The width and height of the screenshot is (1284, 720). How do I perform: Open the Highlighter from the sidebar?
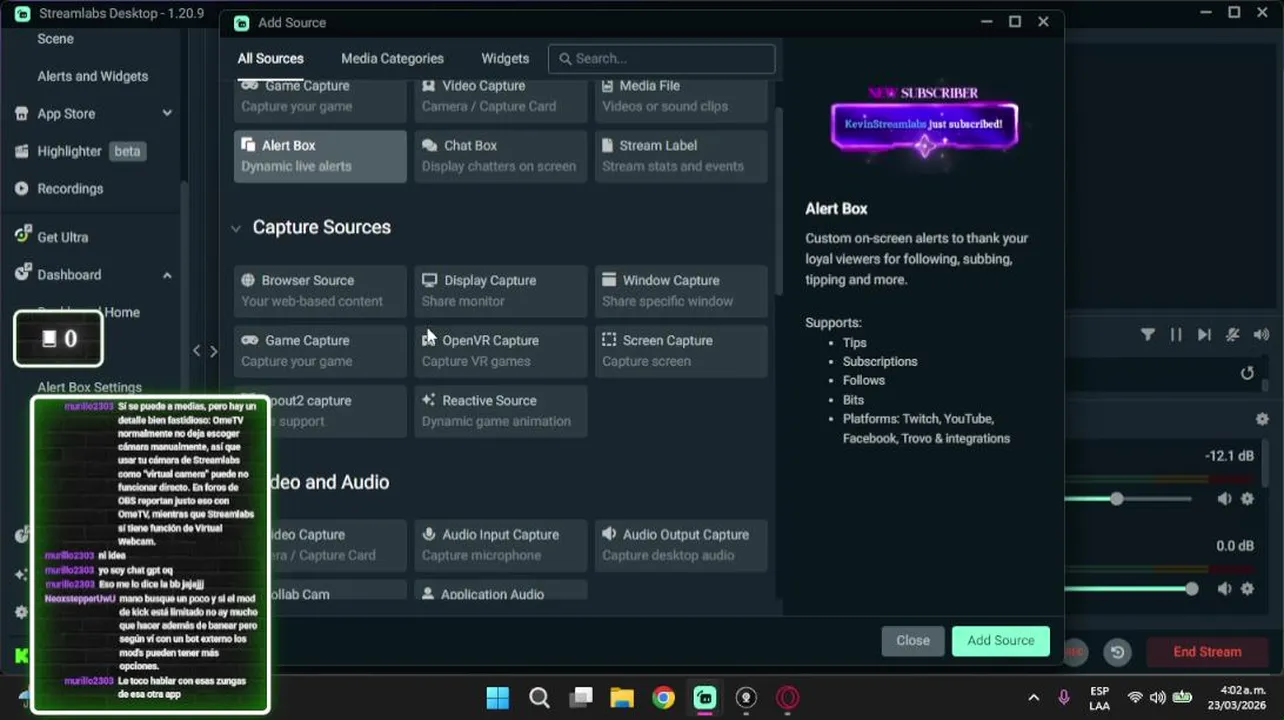coord(69,151)
